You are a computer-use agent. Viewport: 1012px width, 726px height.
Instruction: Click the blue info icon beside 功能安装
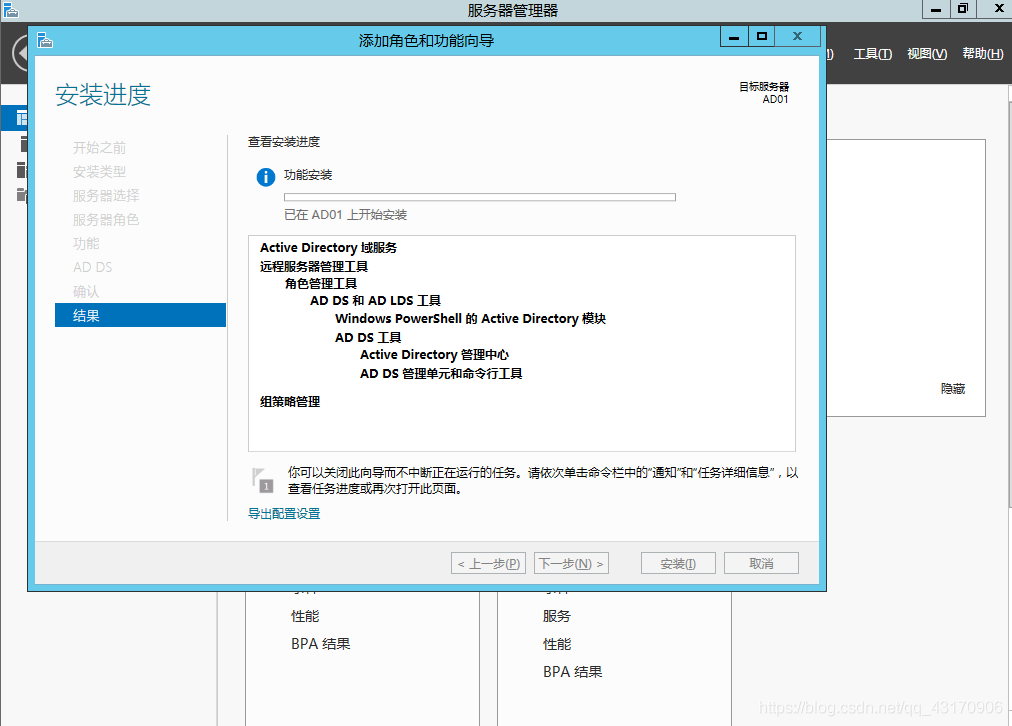(265, 177)
